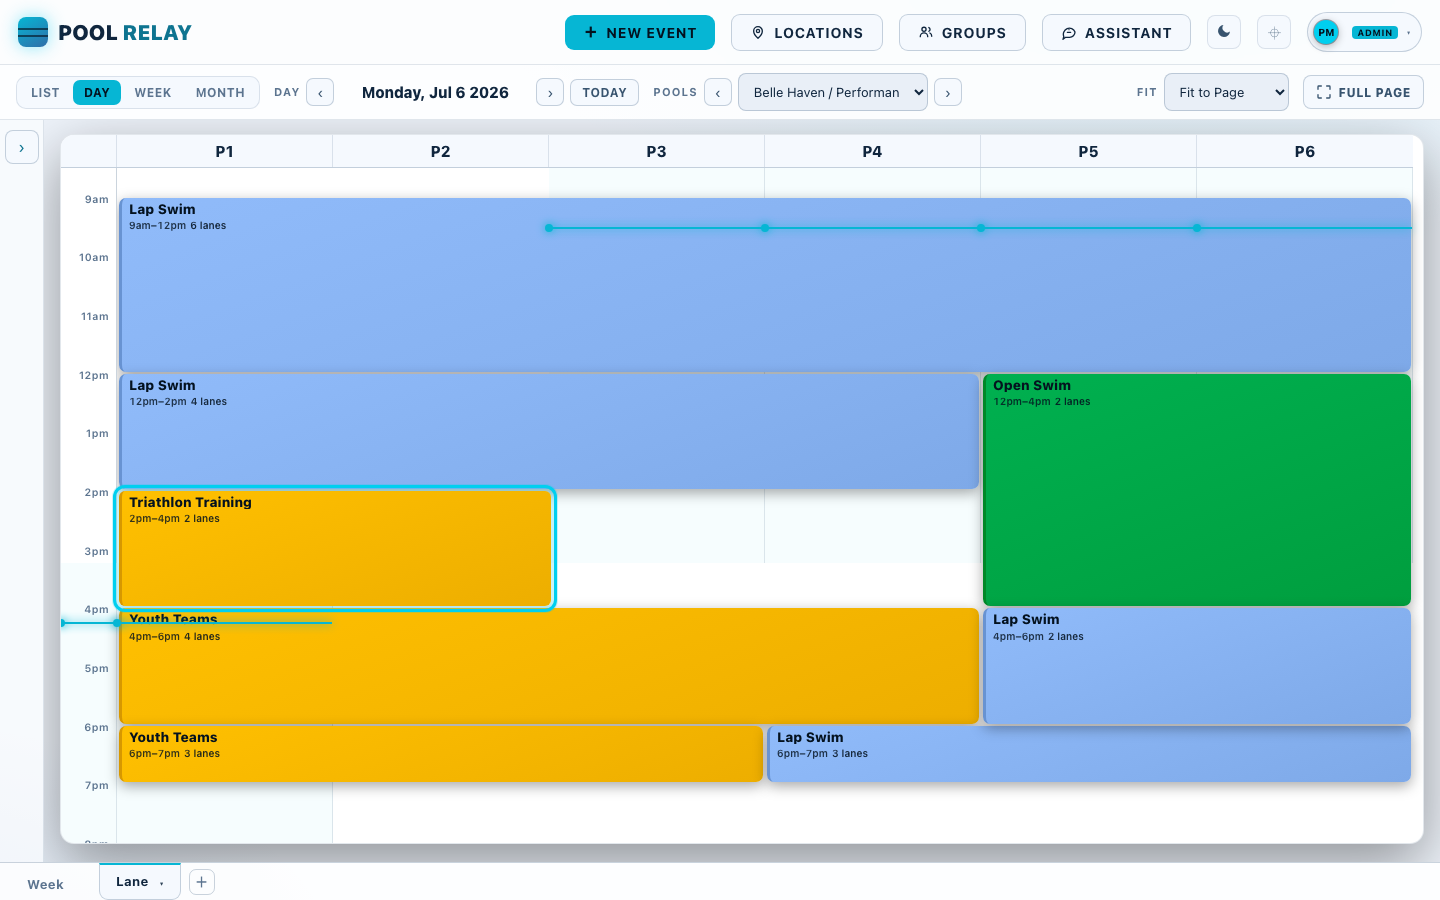Click the P4 lane column header
1440x900 pixels.
(x=872, y=151)
